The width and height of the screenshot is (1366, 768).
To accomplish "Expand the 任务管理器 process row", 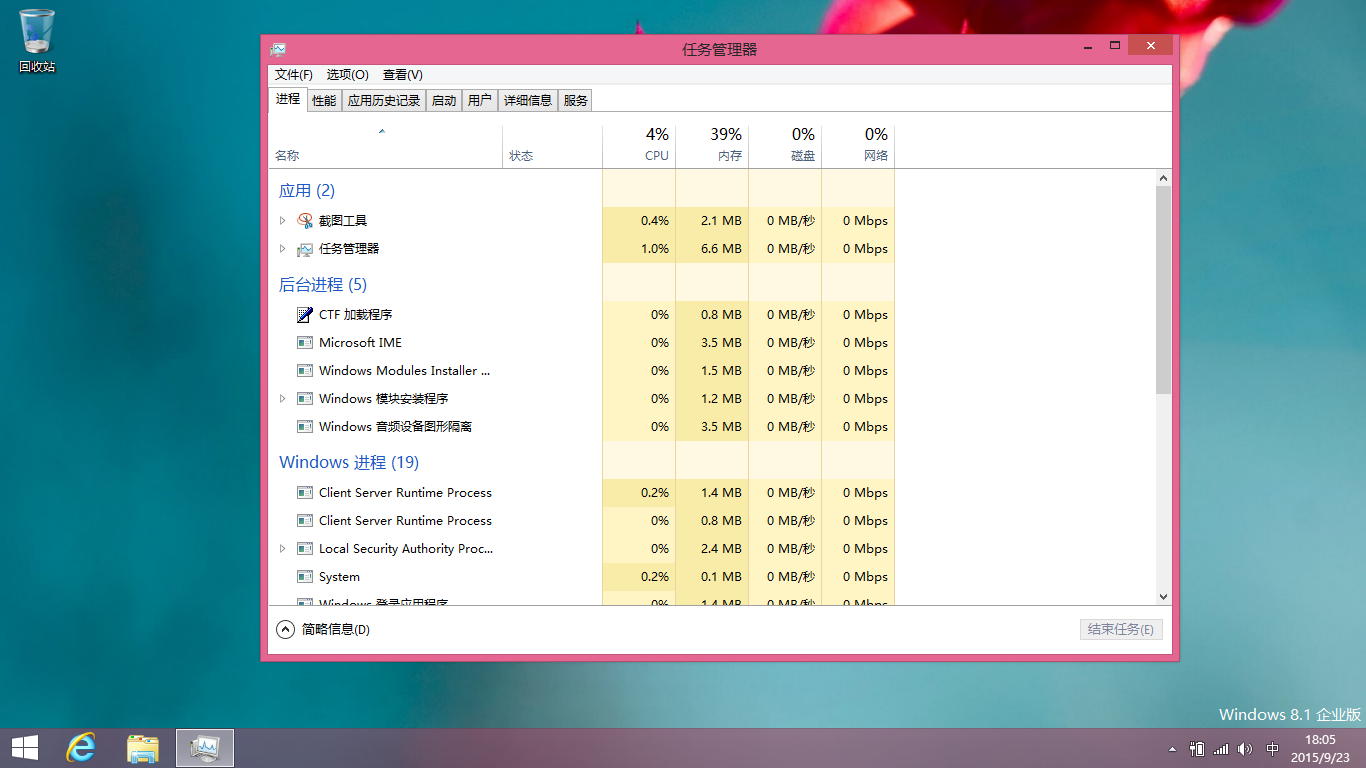I will (x=283, y=249).
